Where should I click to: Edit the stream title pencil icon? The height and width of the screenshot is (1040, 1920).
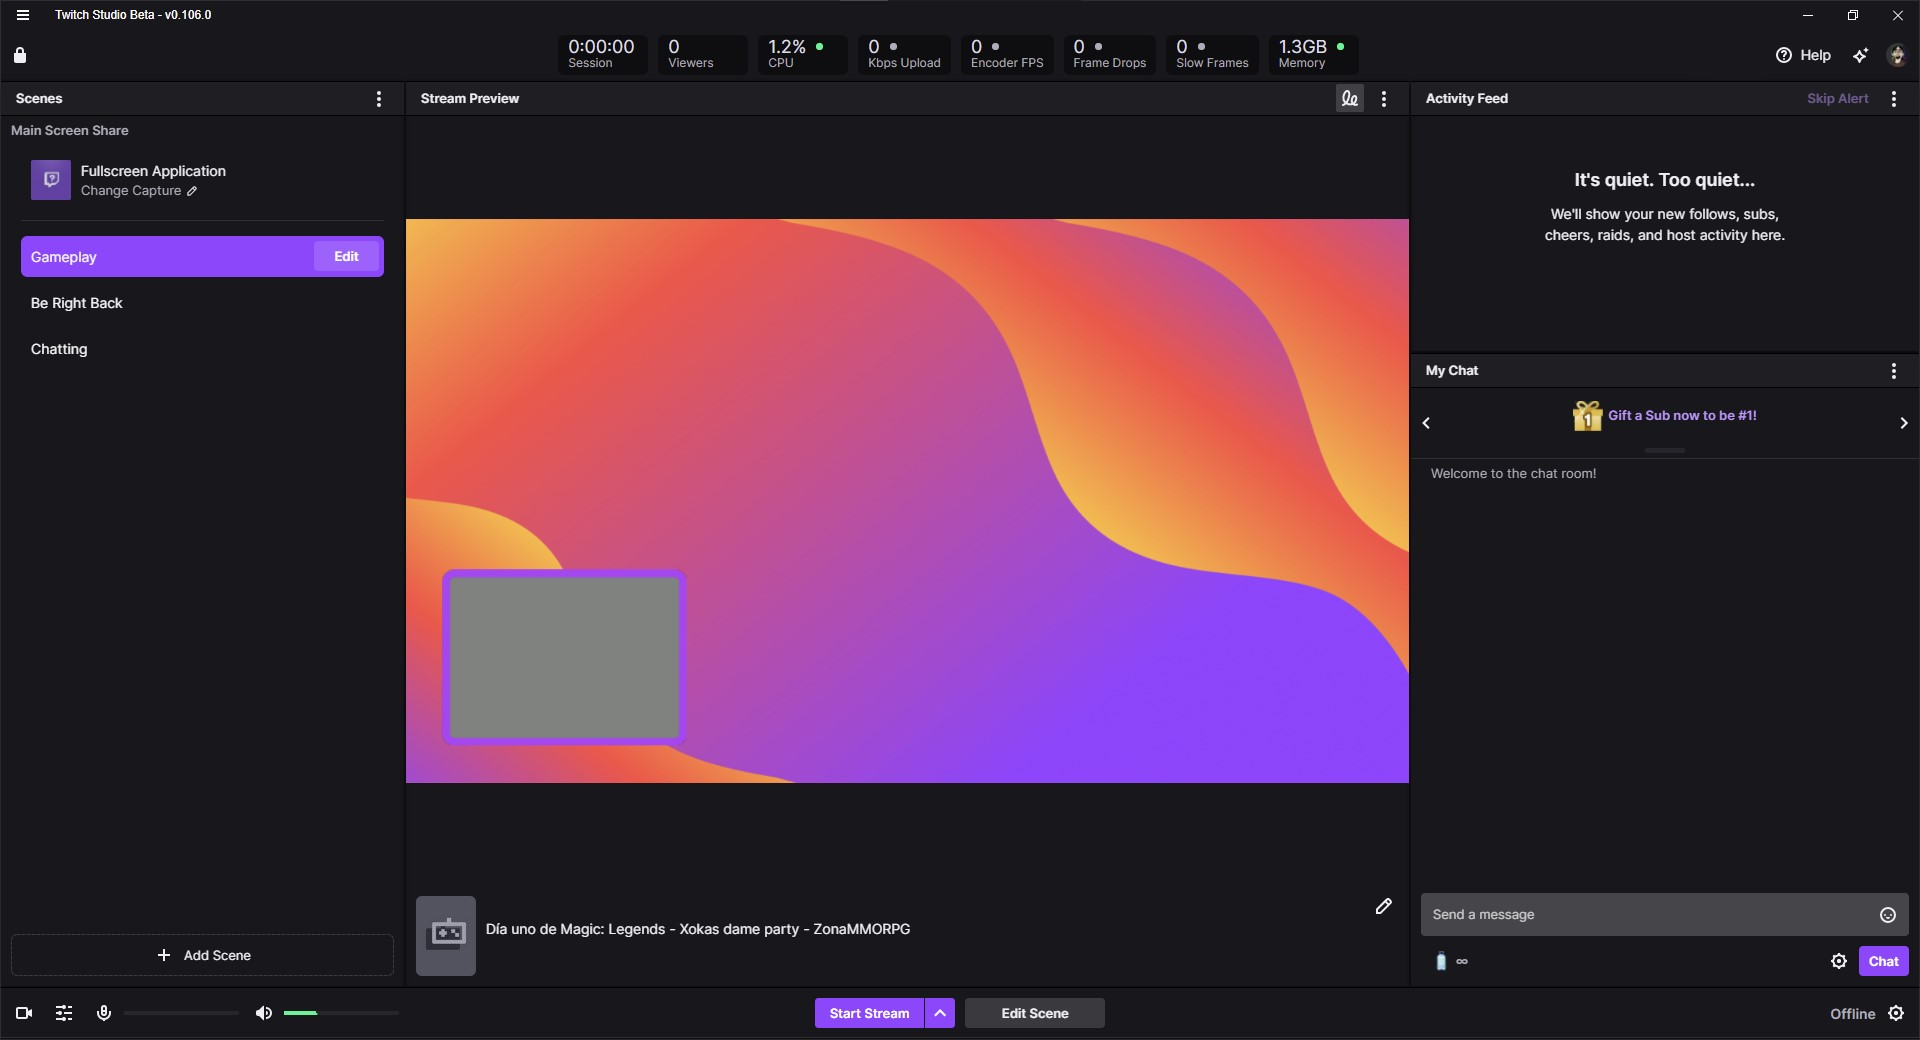click(x=1383, y=906)
